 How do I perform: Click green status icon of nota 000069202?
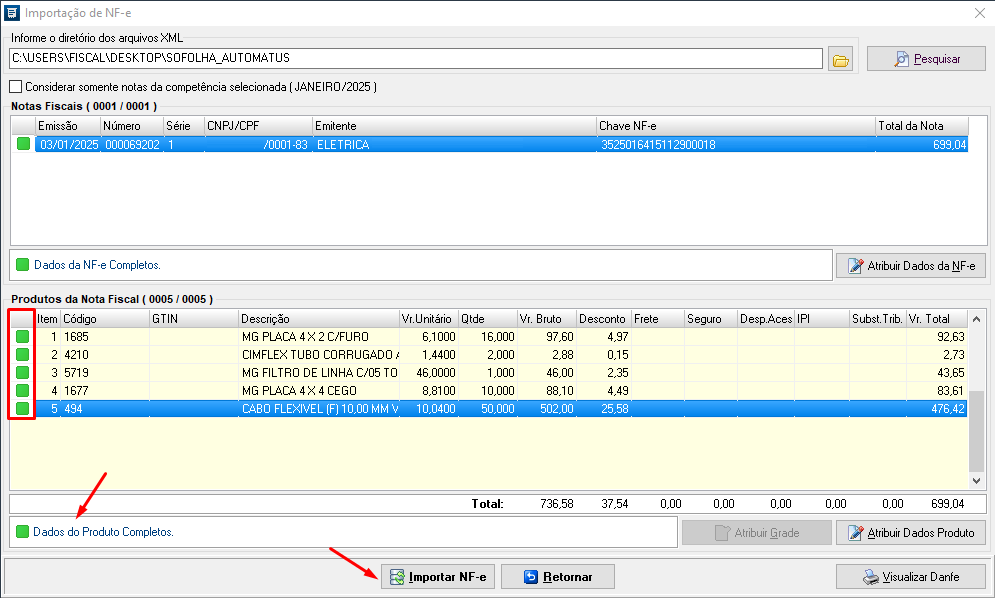click(x=22, y=145)
